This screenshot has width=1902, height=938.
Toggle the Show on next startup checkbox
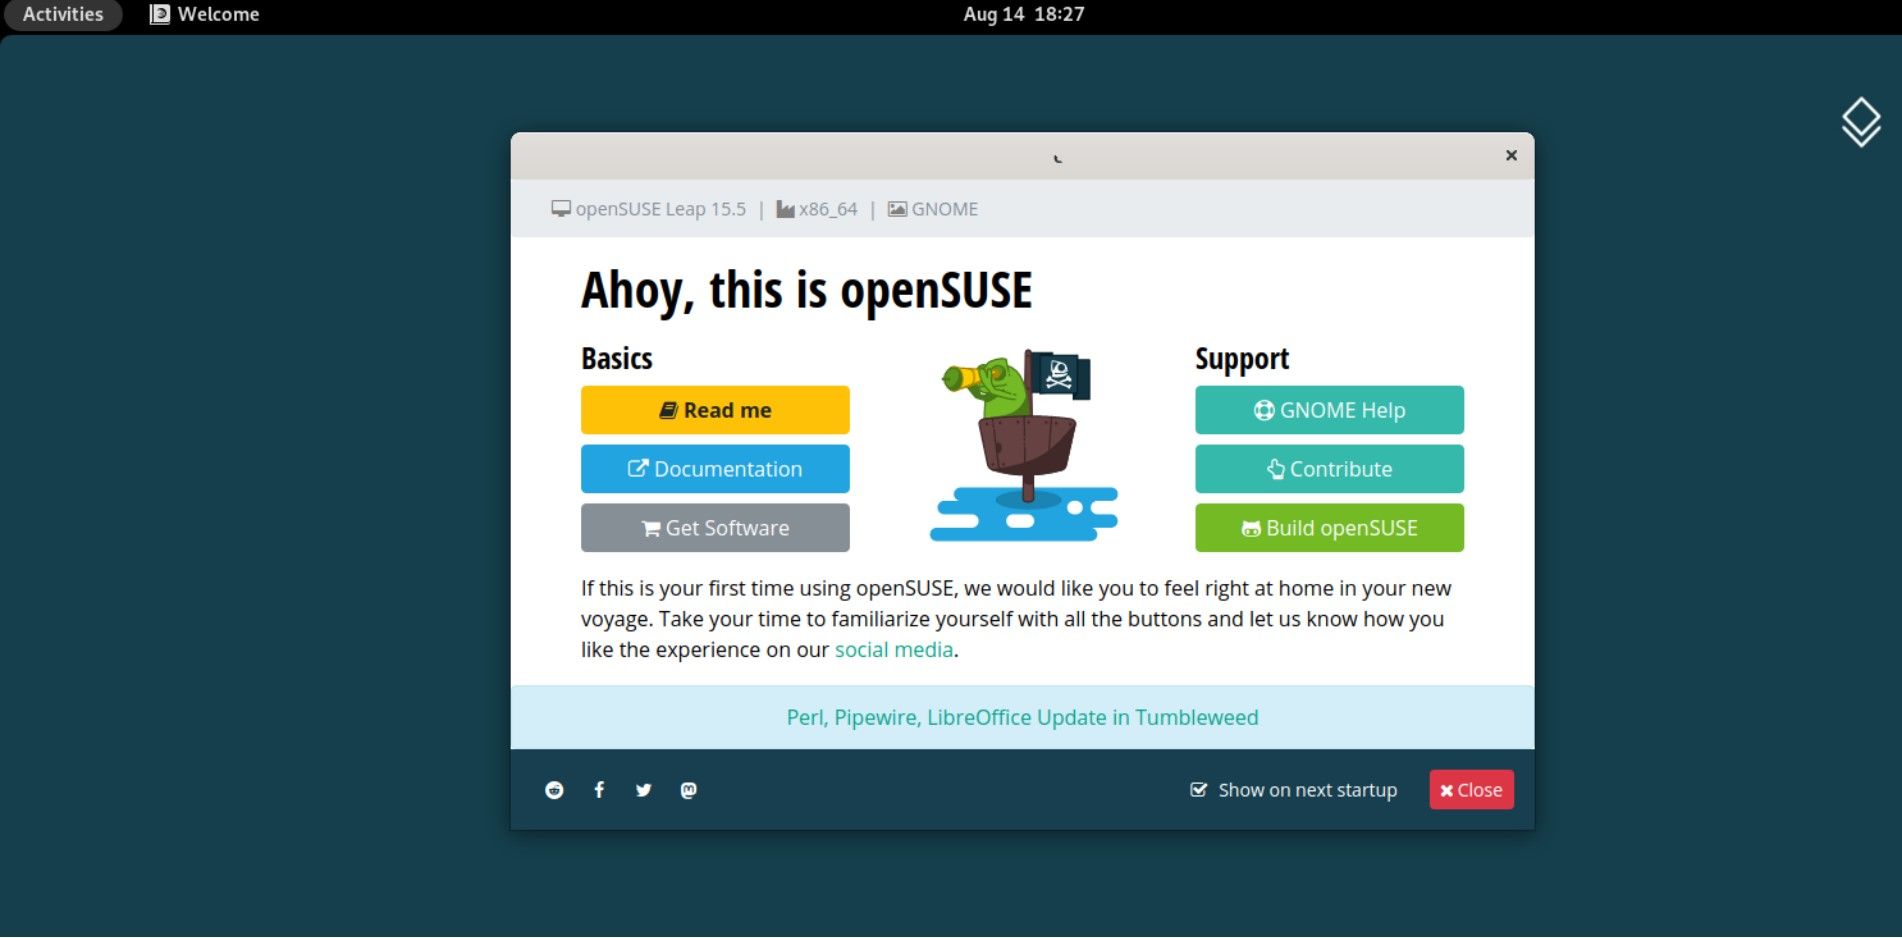(1198, 789)
